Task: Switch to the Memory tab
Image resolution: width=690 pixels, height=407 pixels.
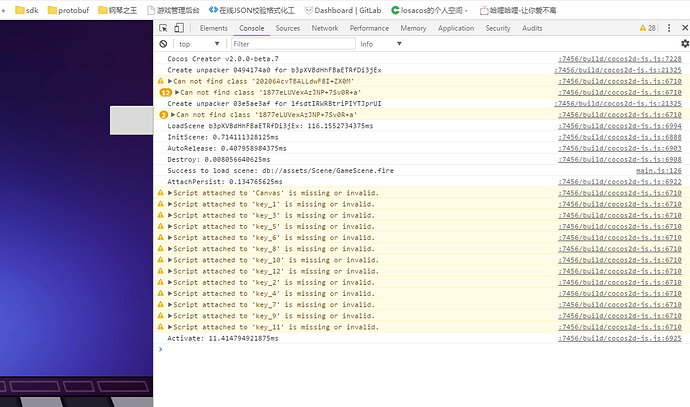Action: (413, 28)
